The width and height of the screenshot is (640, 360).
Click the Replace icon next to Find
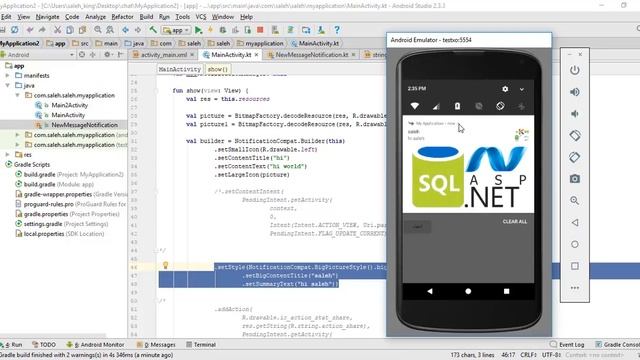(110, 30)
